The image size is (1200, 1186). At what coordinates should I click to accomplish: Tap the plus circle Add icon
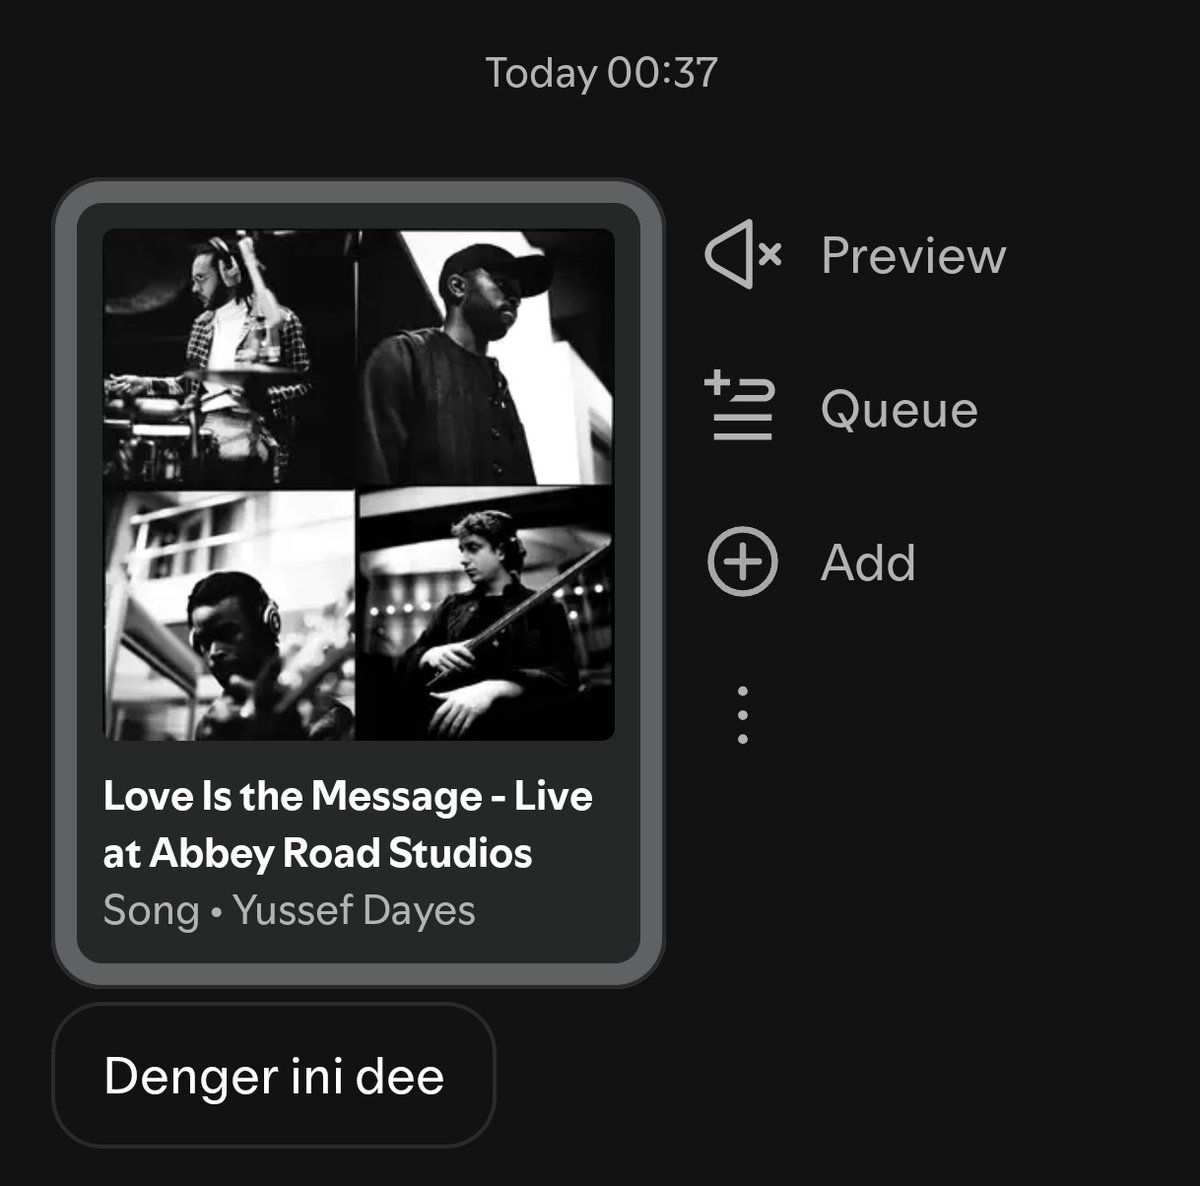(x=742, y=562)
